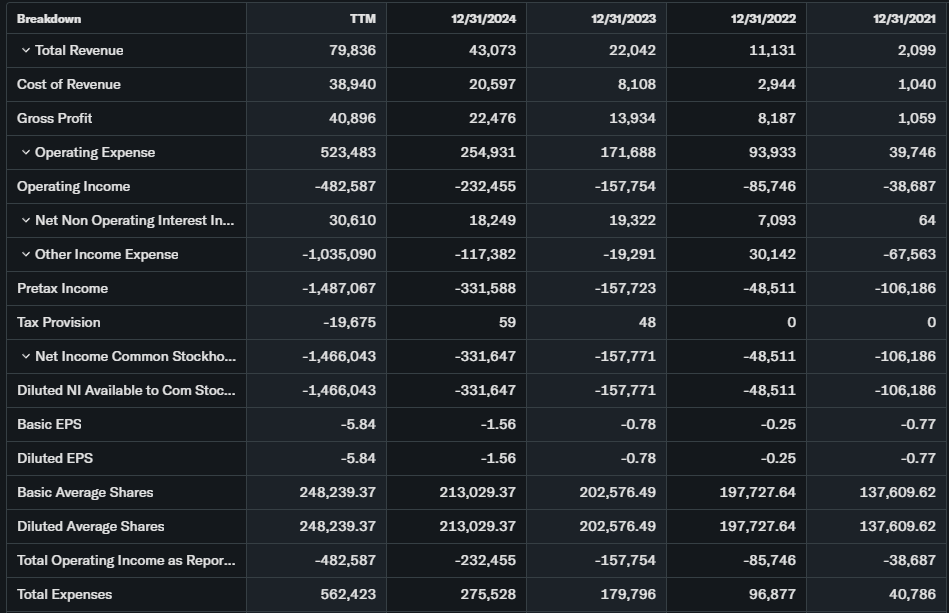The height and width of the screenshot is (613, 949).
Task: Select the 12/31/2024 column header
Action: point(485,19)
